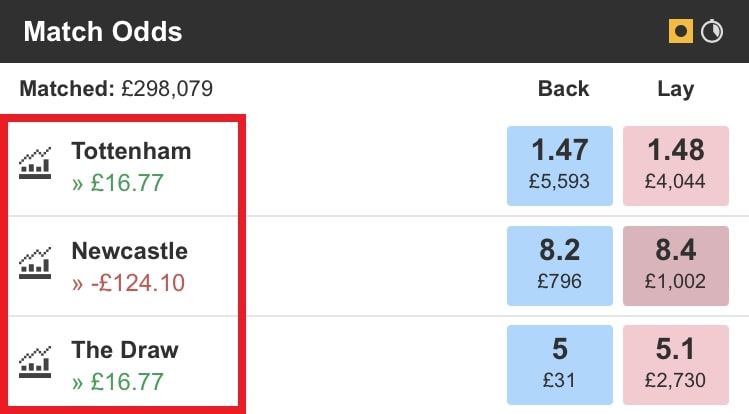Select the Tottenham runner name
The image size is (749, 414).
pyautogui.click(x=131, y=151)
